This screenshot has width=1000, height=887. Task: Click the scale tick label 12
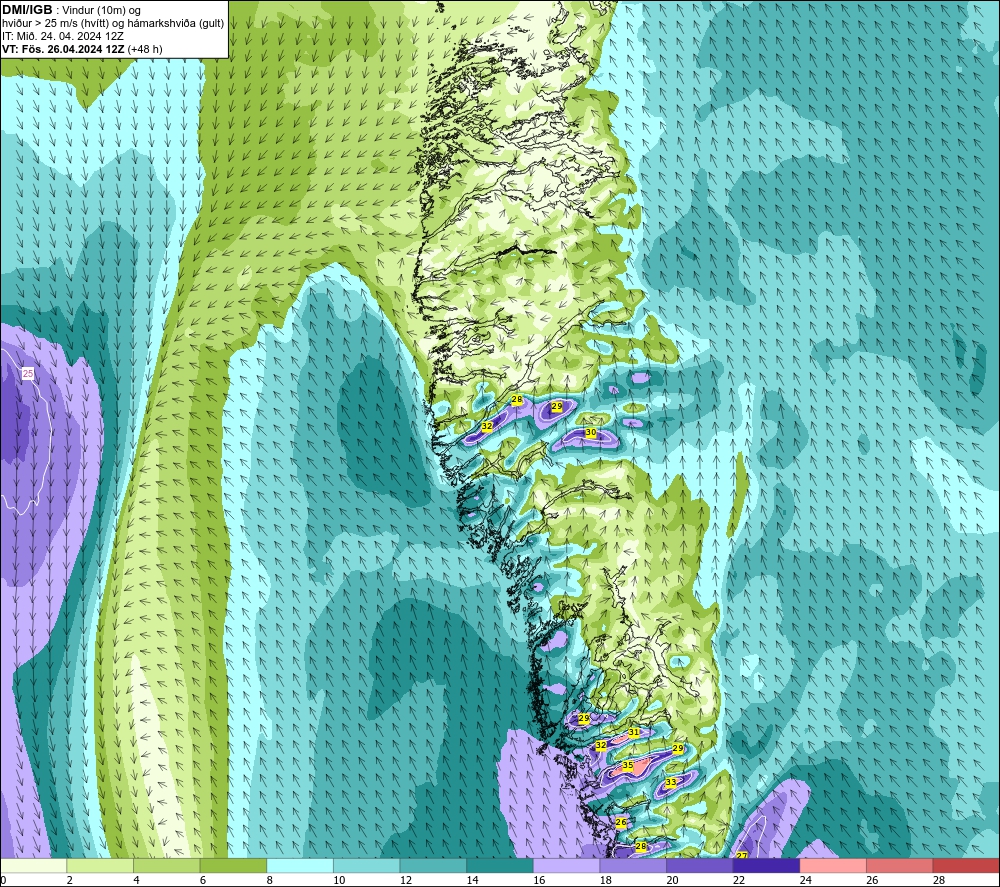pos(406,880)
